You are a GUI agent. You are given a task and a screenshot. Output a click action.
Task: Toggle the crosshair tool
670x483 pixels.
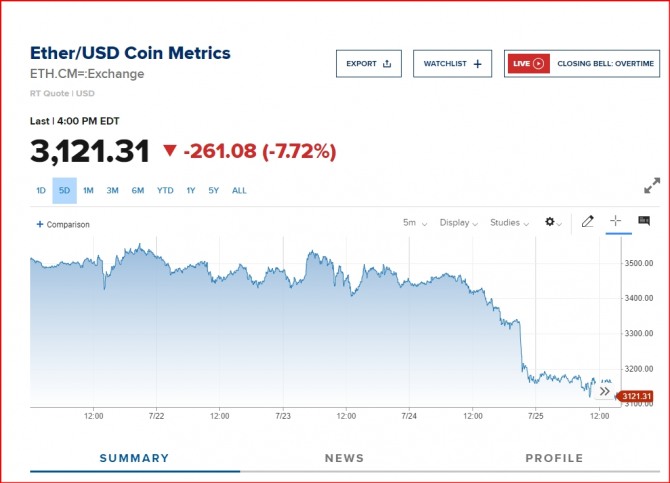(616, 222)
